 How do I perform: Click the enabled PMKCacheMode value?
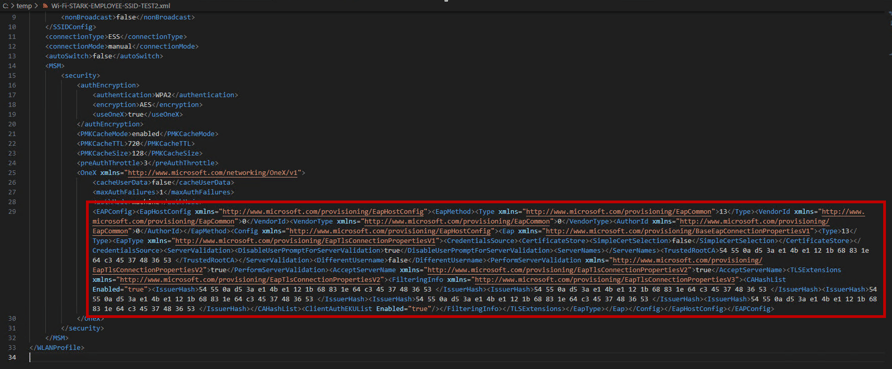click(x=144, y=134)
